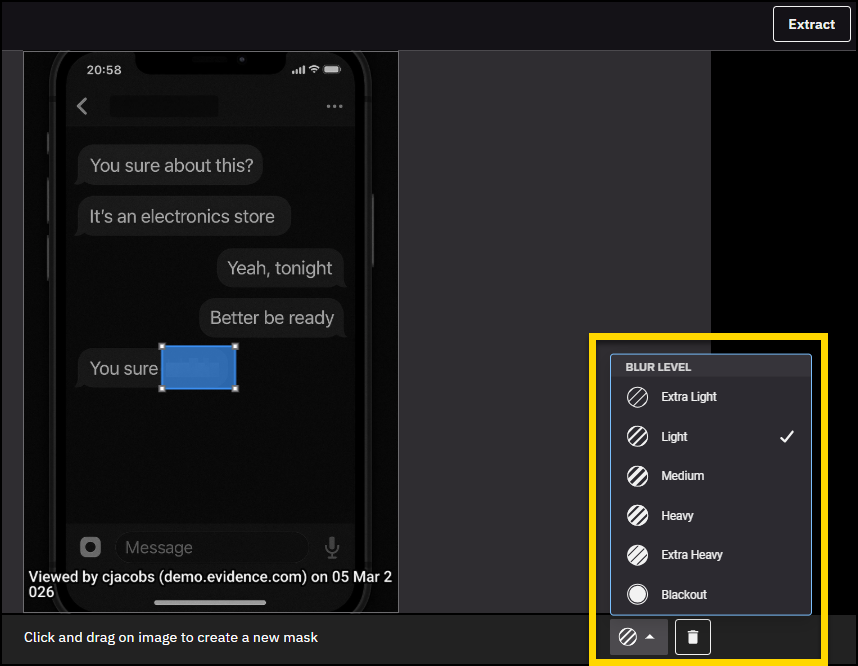The width and height of the screenshot is (858, 666).
Task: Delete the mask with trash icon
Action: [x=693, y=637]
